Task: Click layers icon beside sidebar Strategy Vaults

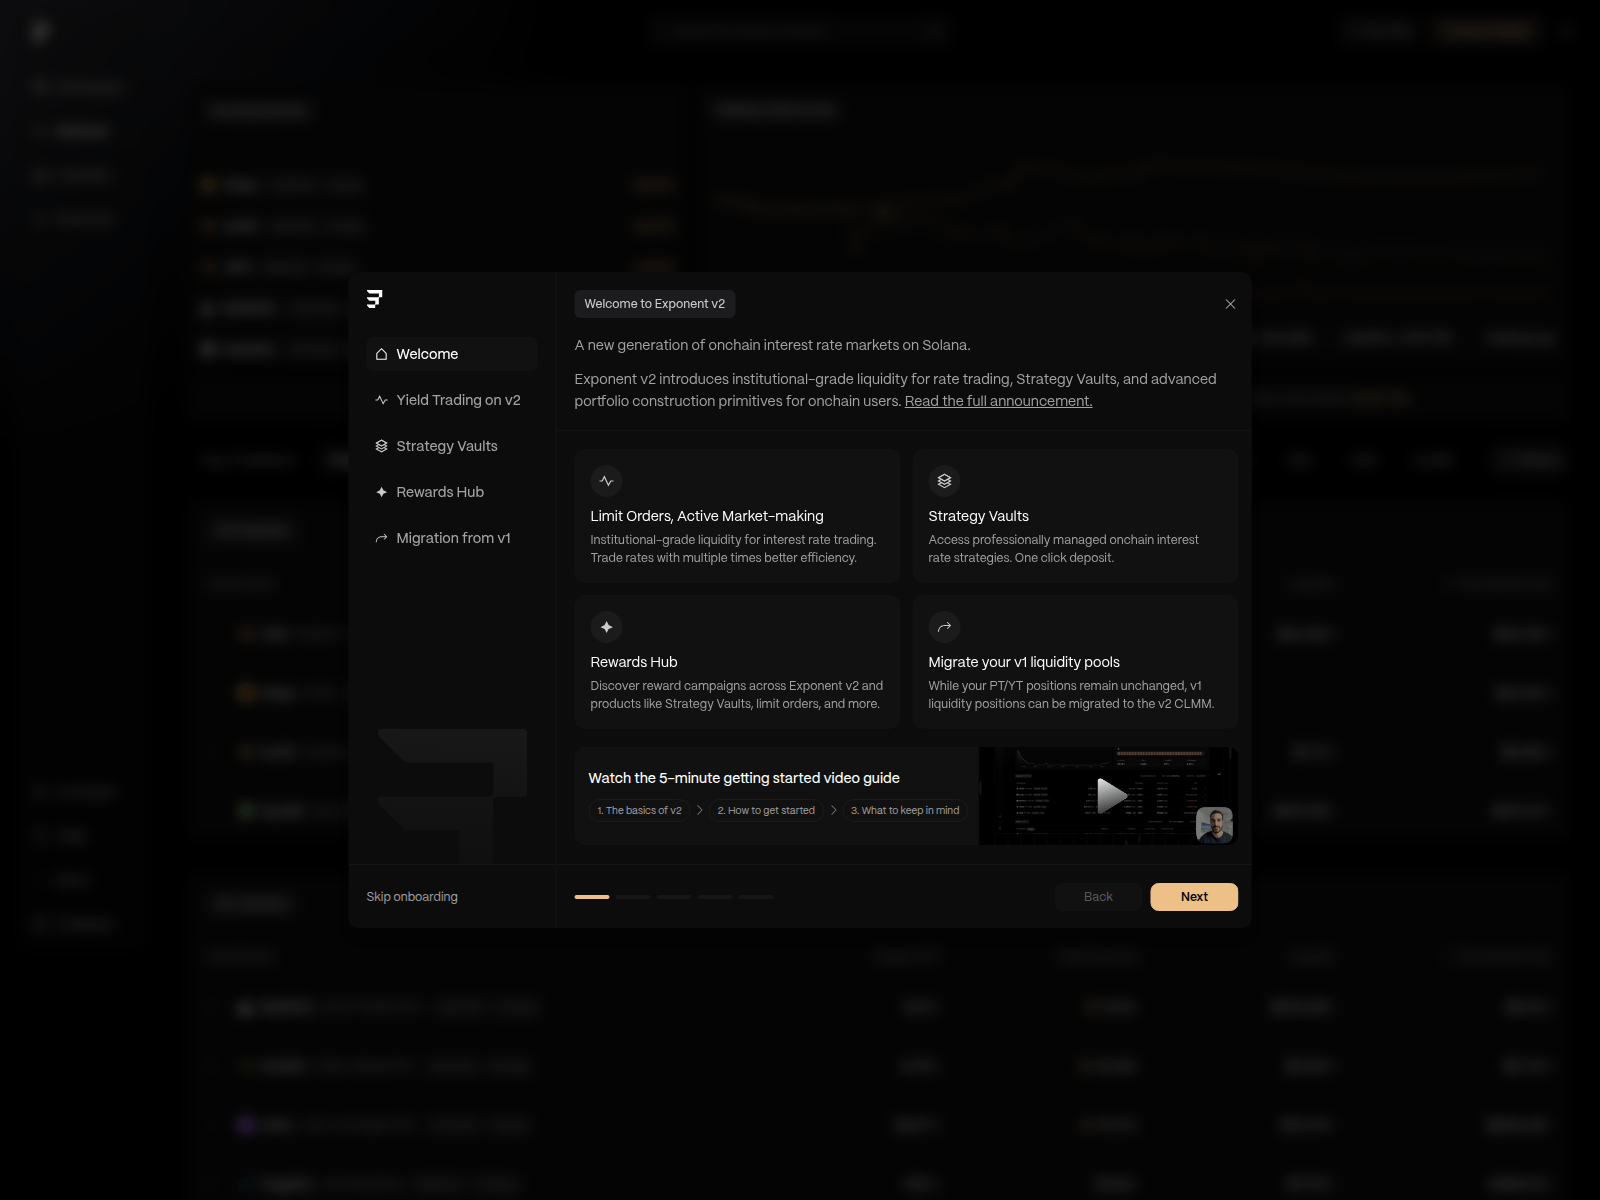Action: point(381,446)
